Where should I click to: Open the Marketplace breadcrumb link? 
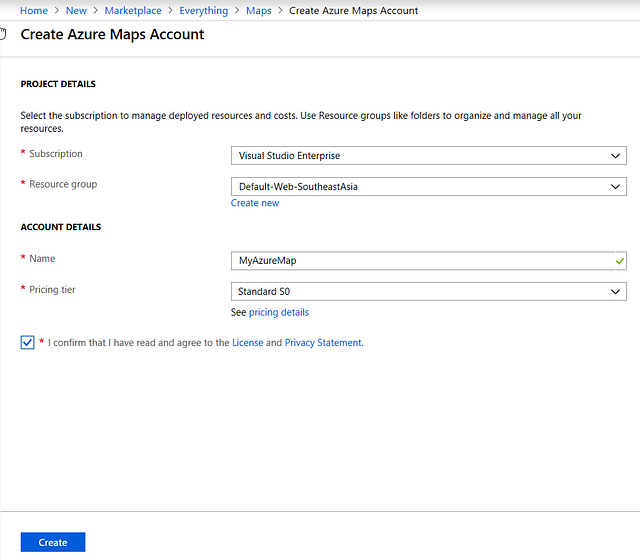click(133, 11)
